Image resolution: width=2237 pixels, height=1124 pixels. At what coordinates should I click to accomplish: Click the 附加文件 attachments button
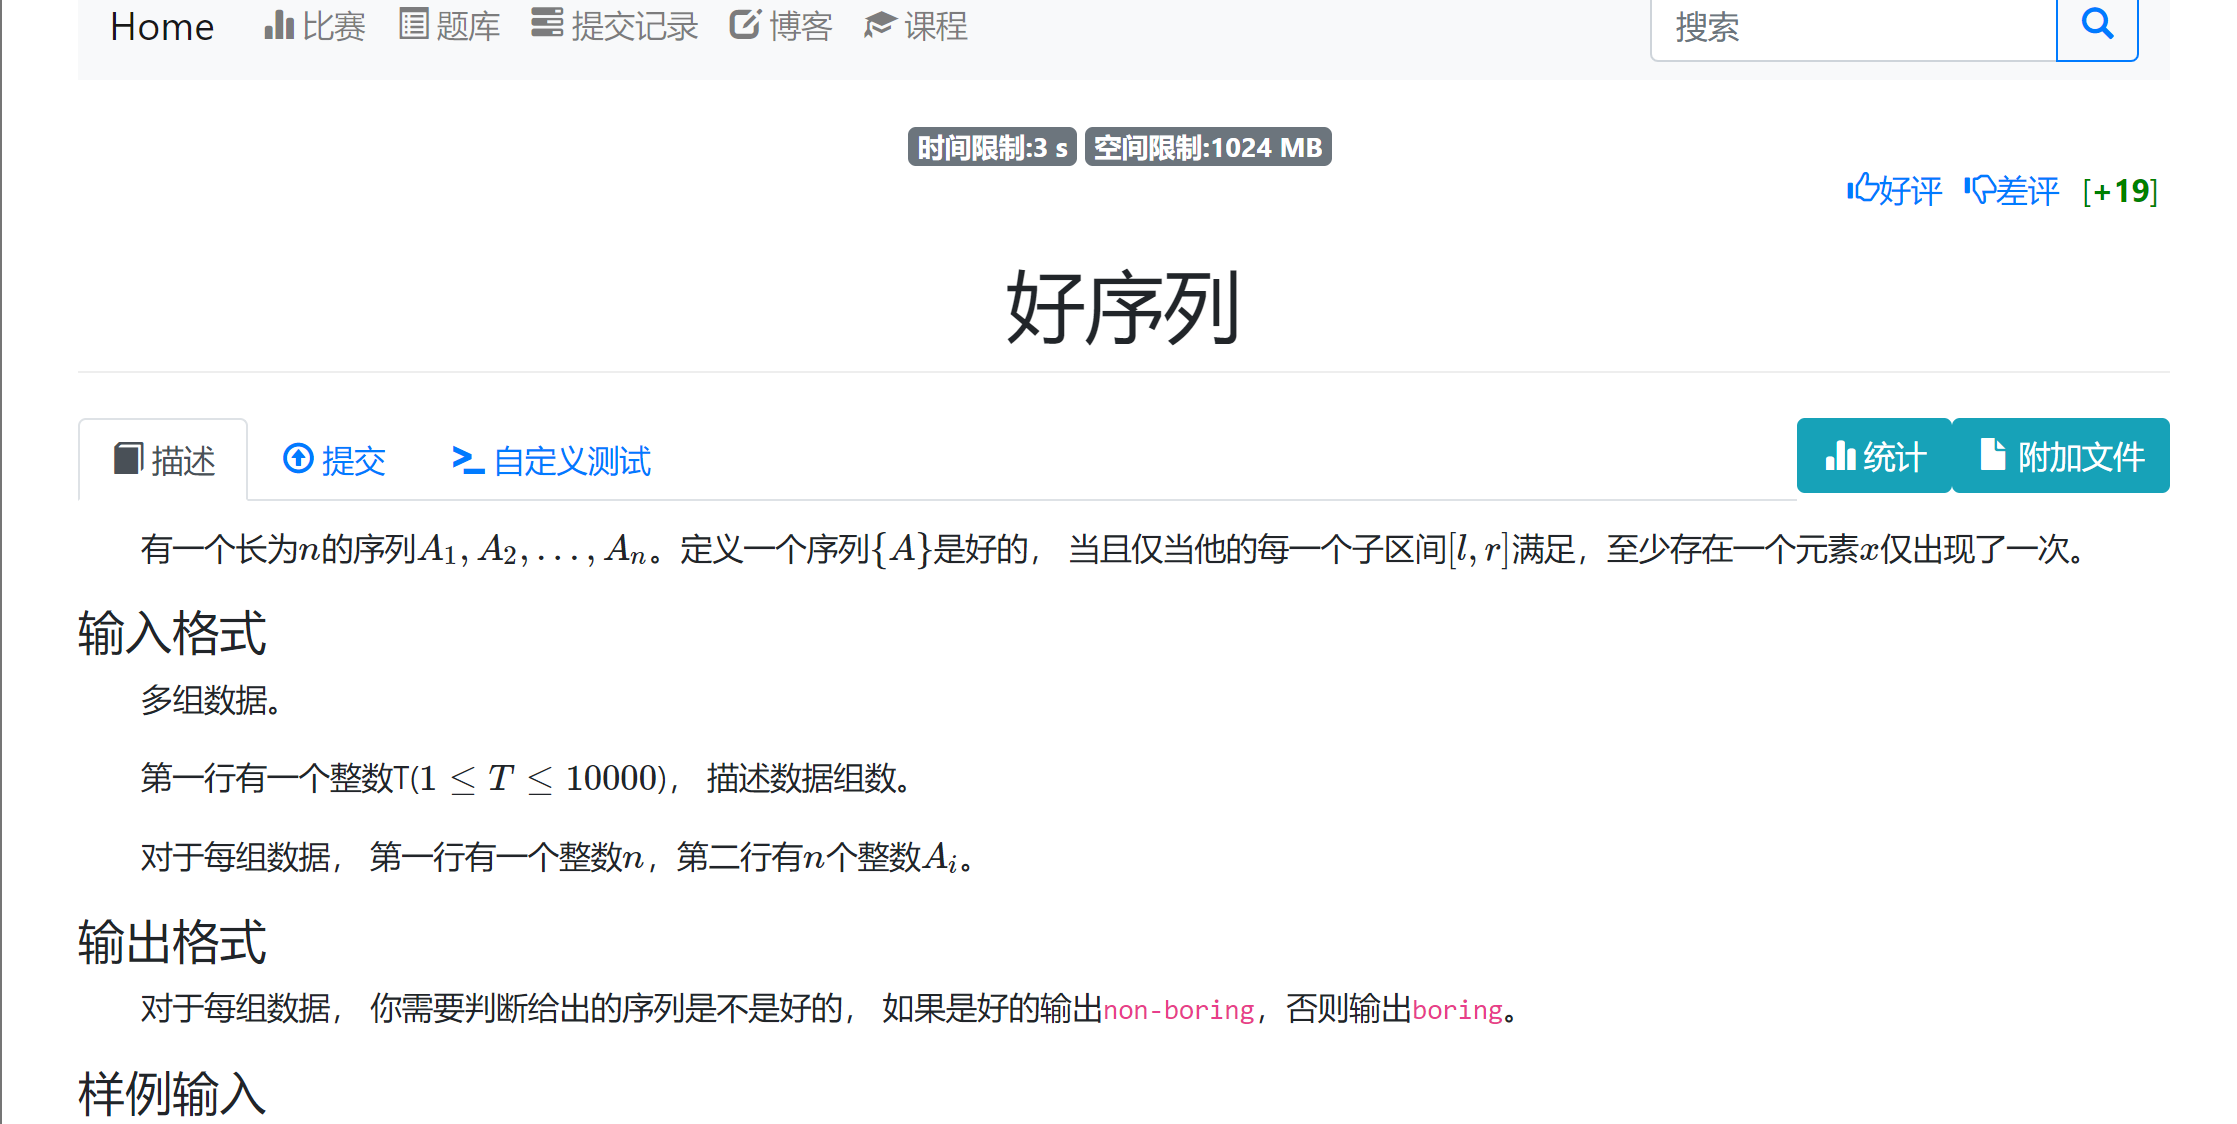click(2061, 456)
